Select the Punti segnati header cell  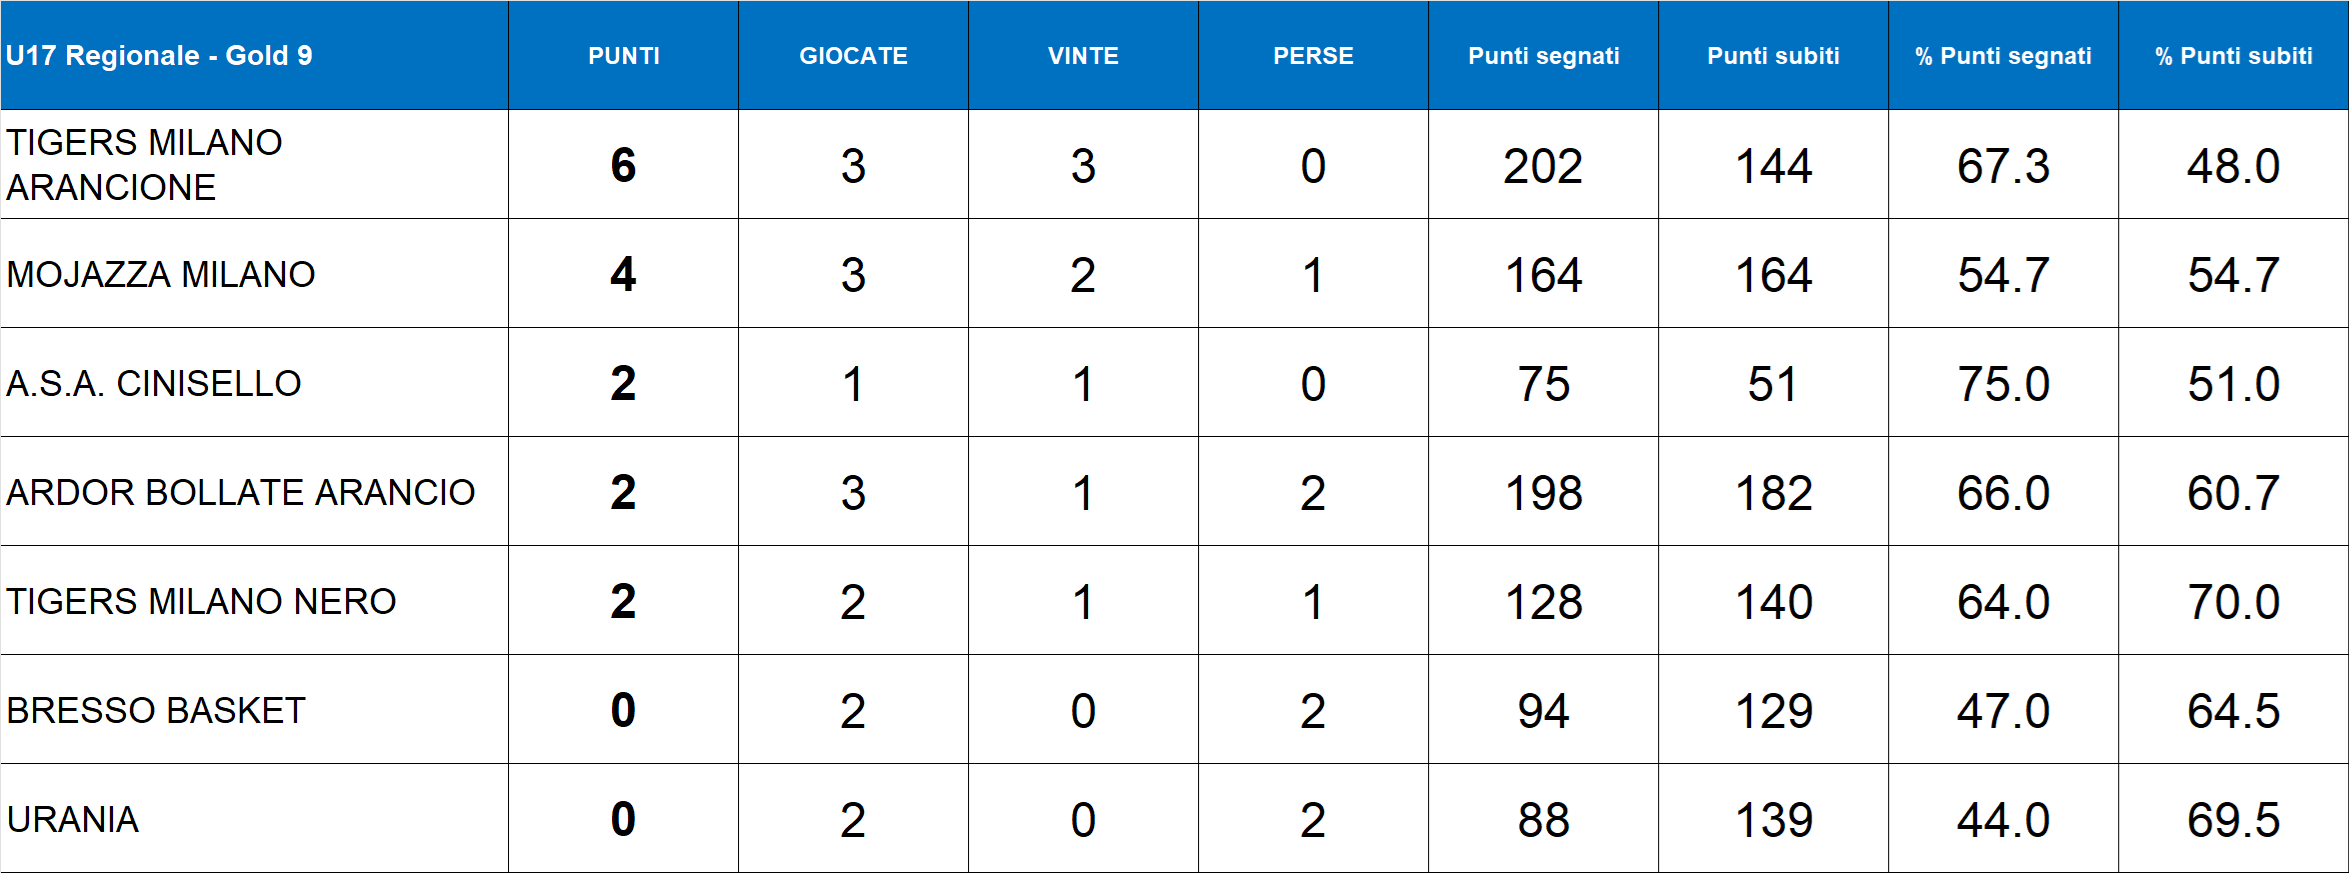(x=1543, y=56)
